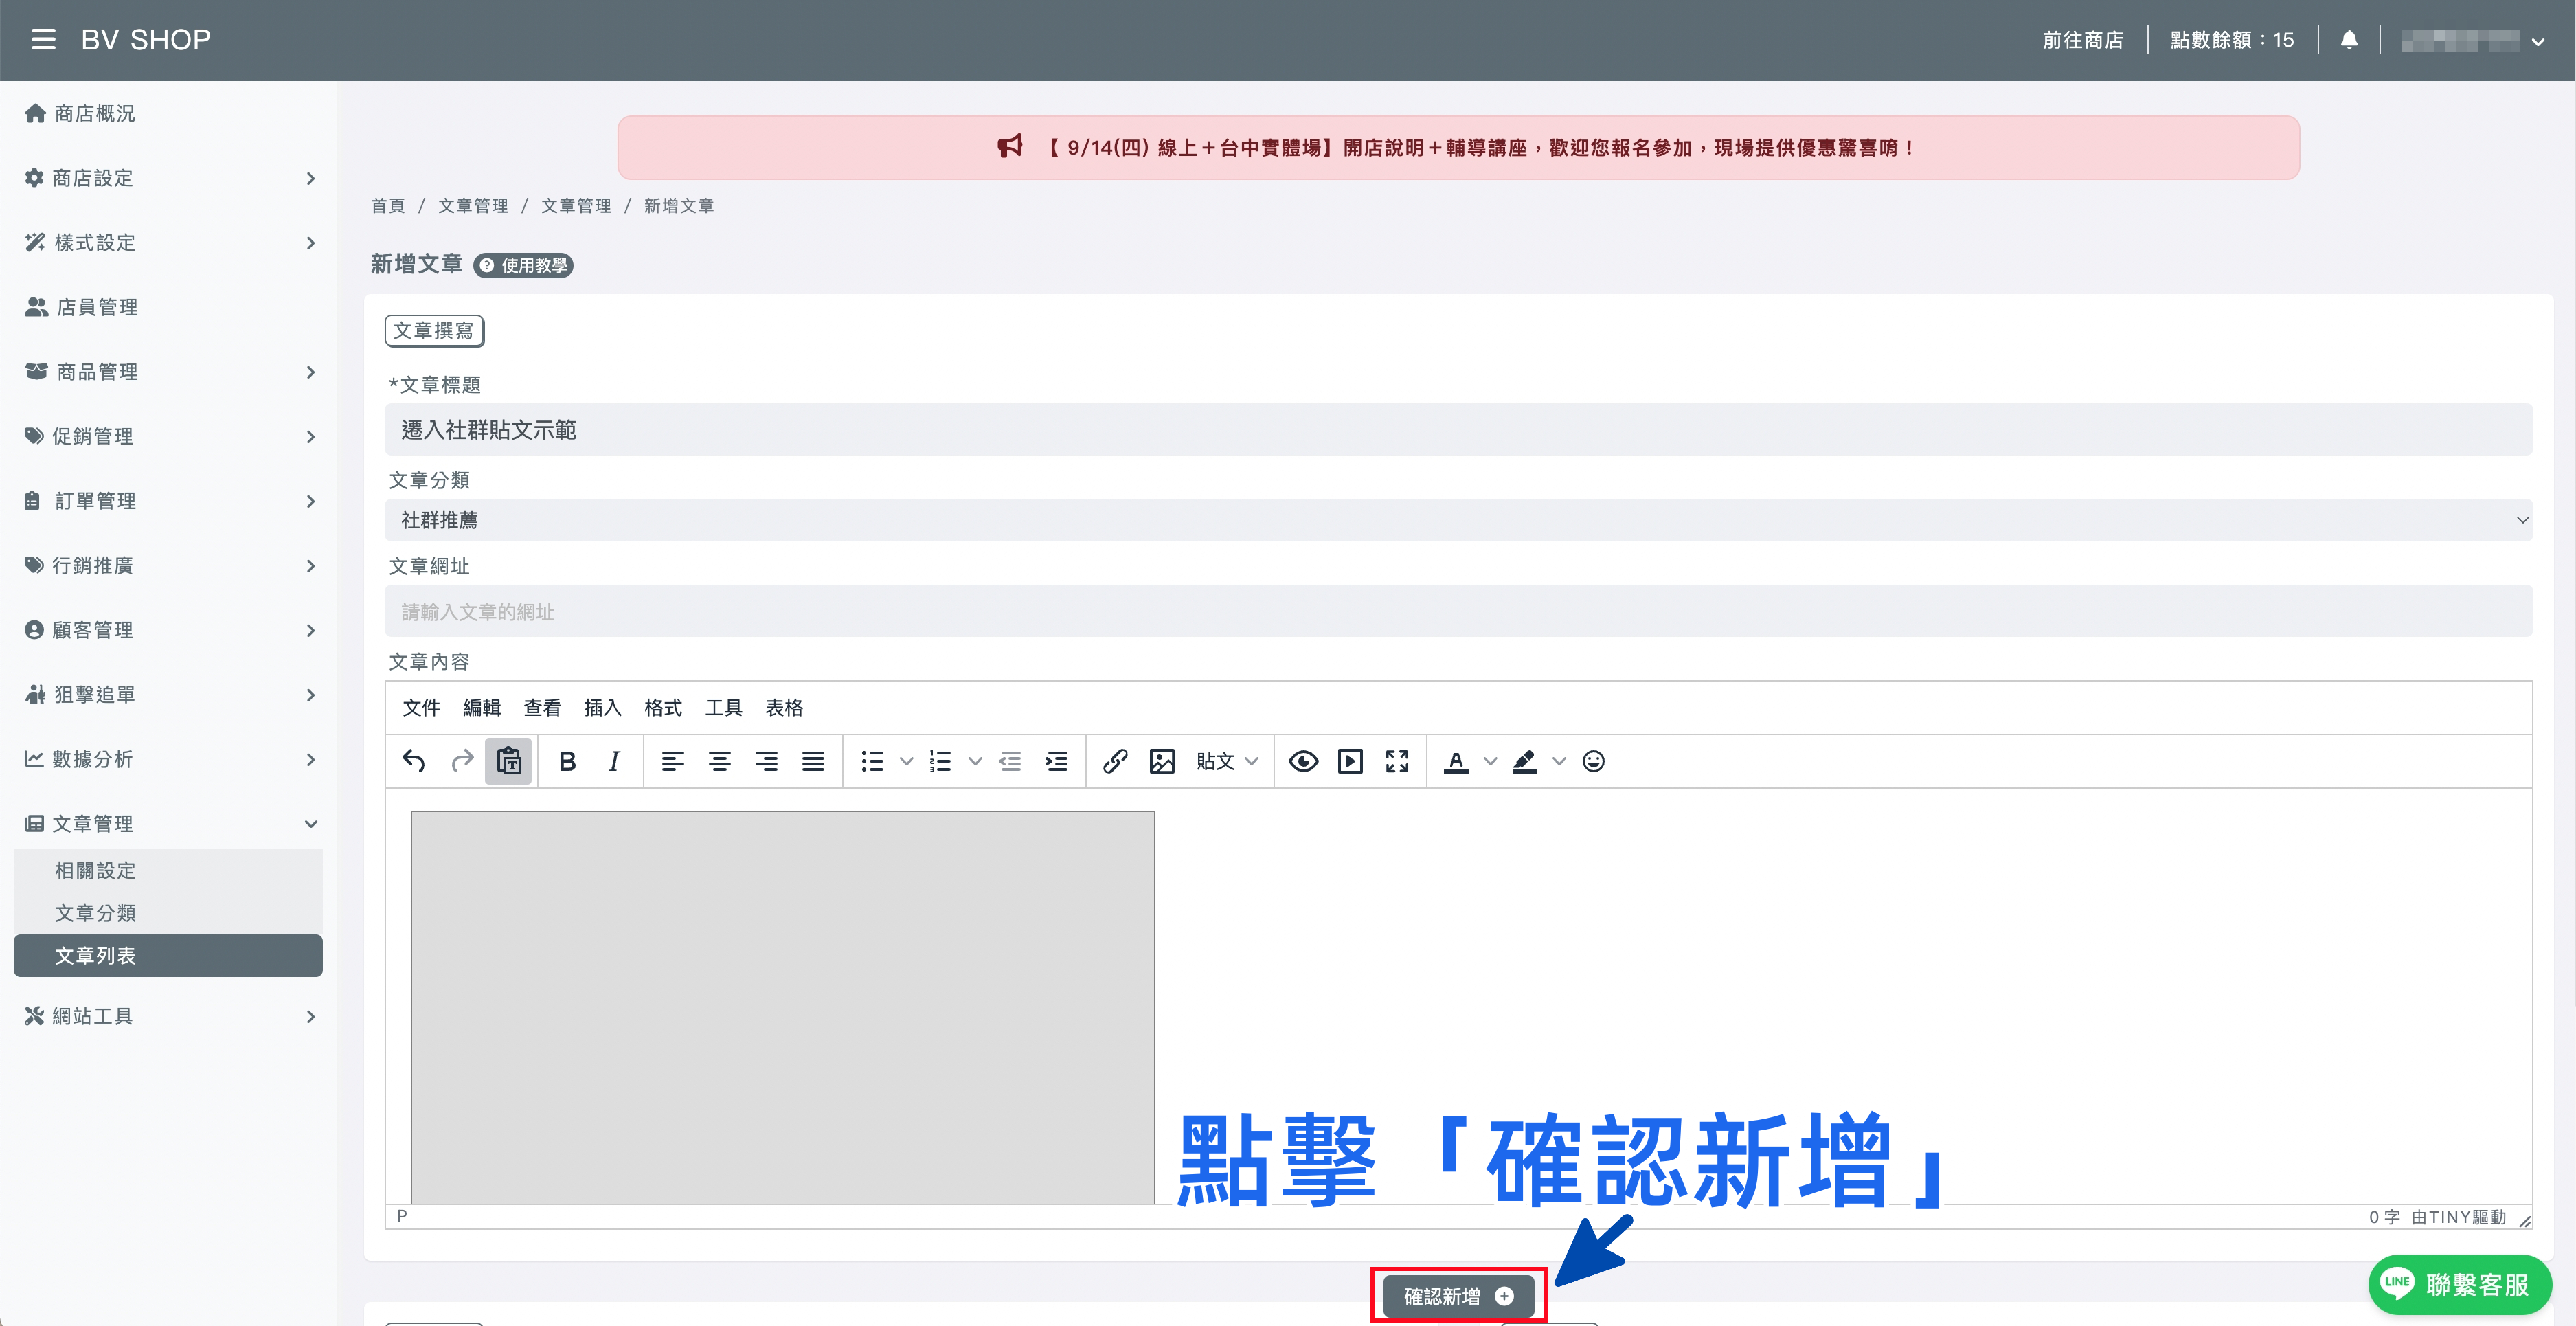
Task: Apply text color with A icon
Action: (1456, 761)
